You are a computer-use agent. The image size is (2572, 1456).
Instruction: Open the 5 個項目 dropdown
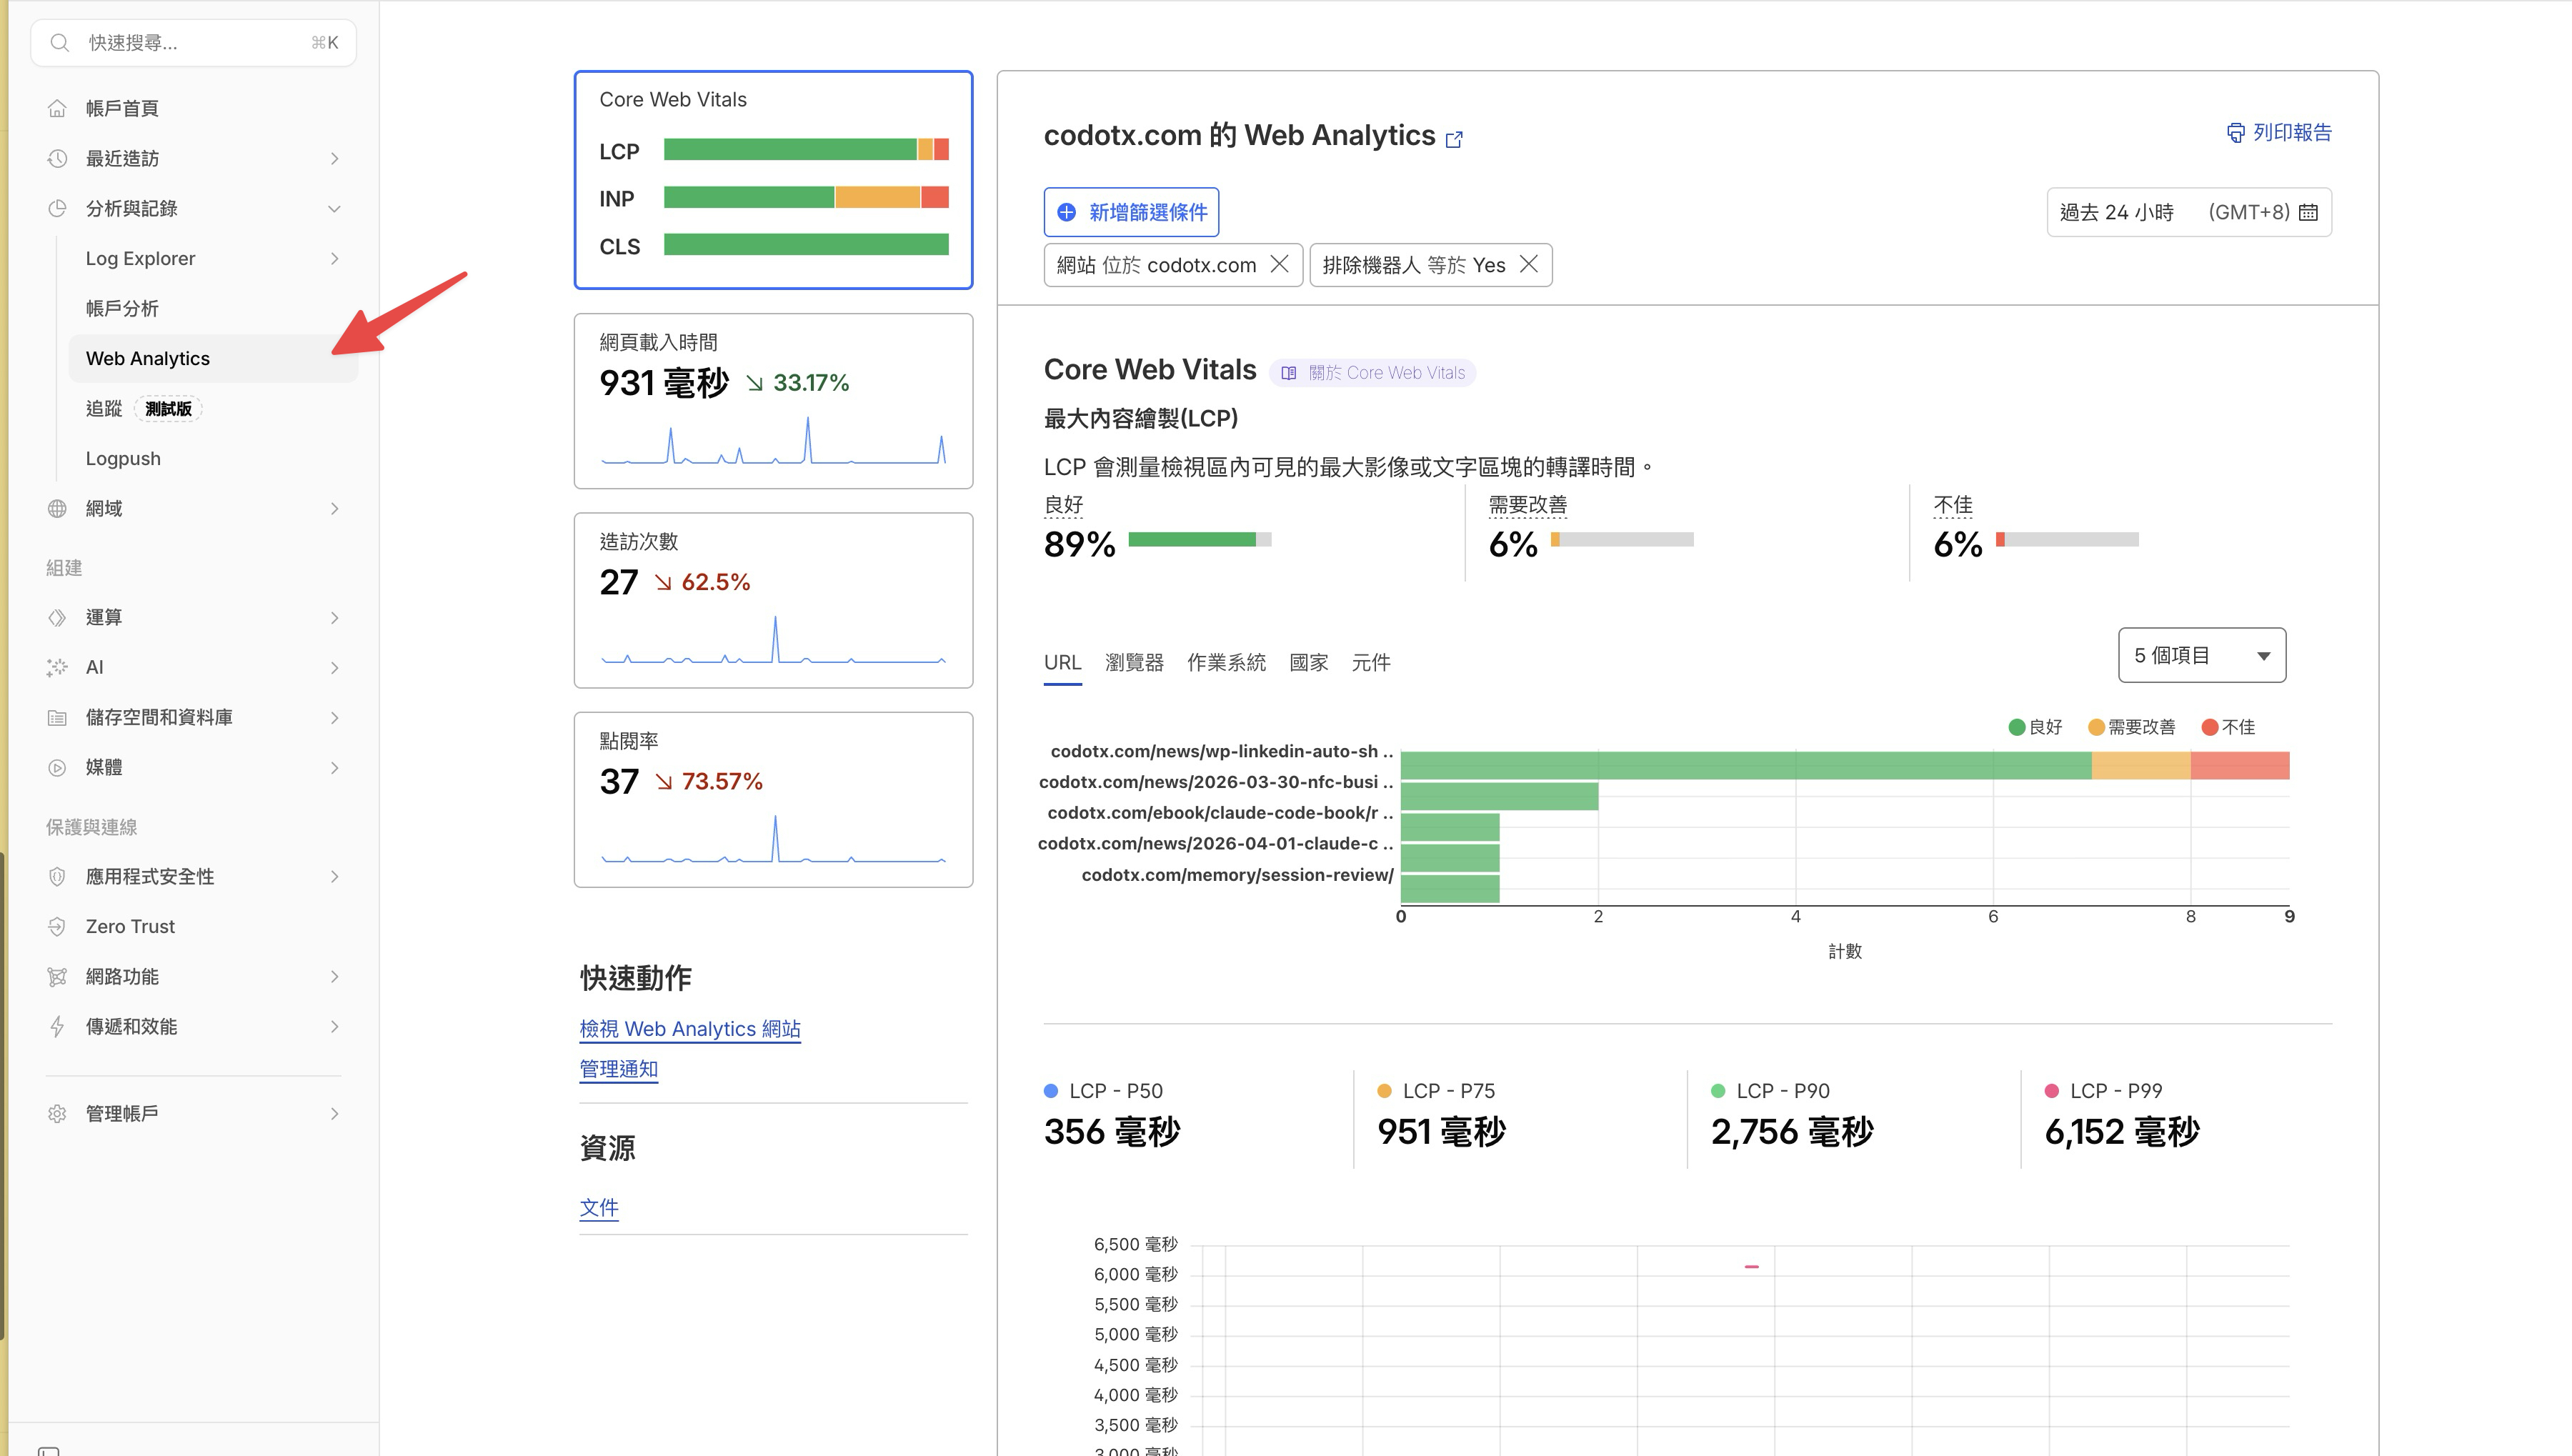tap(2200, 655)
